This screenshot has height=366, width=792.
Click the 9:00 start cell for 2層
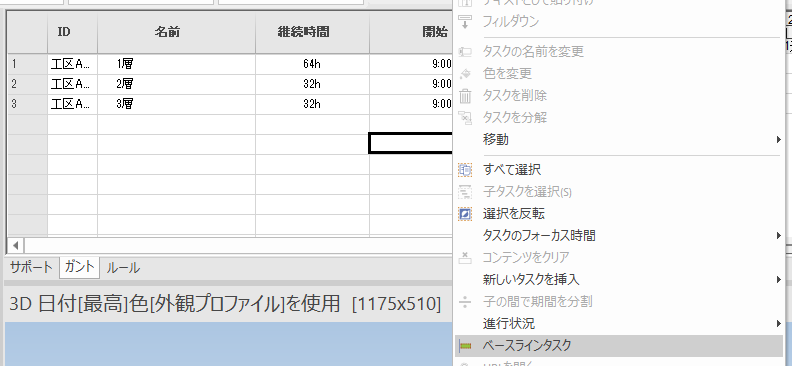click(x=411, y=84)
